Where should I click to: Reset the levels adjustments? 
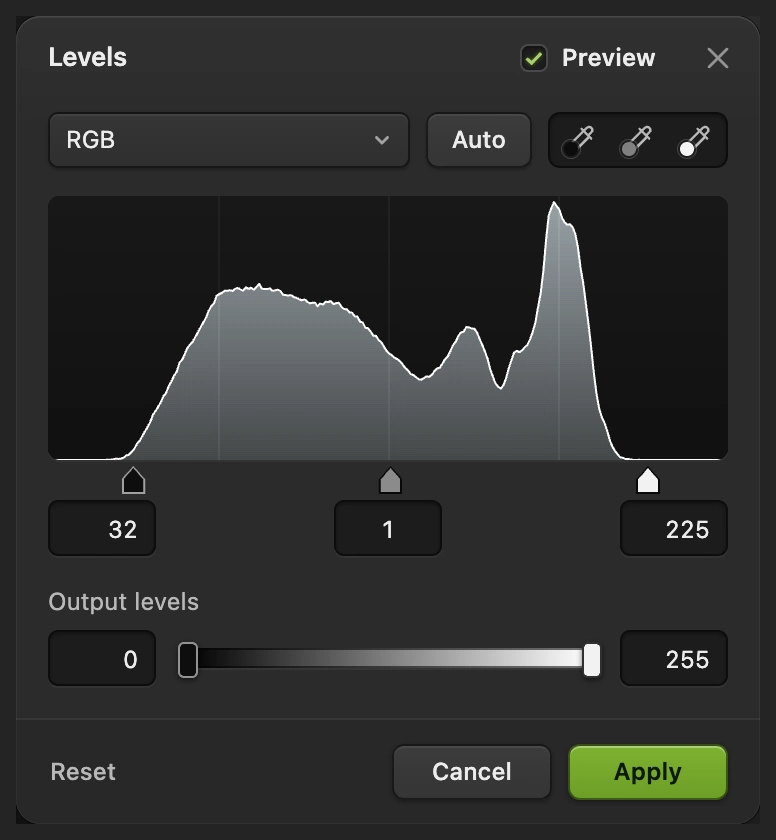[x=83, y=772]
